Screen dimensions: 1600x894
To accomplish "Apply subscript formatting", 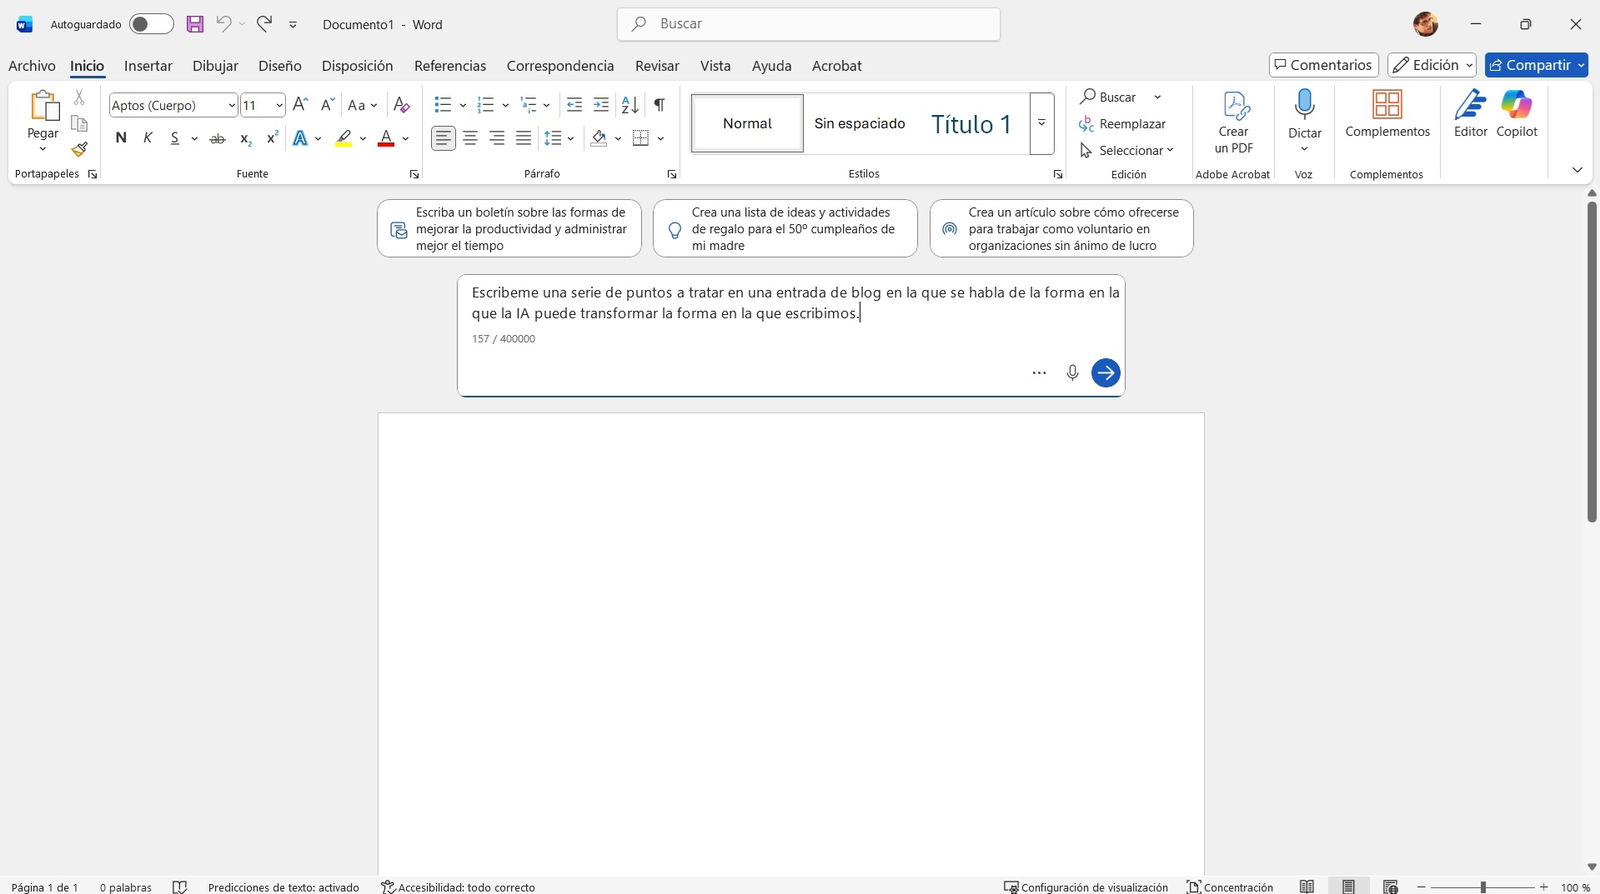I will click(245, 139).
